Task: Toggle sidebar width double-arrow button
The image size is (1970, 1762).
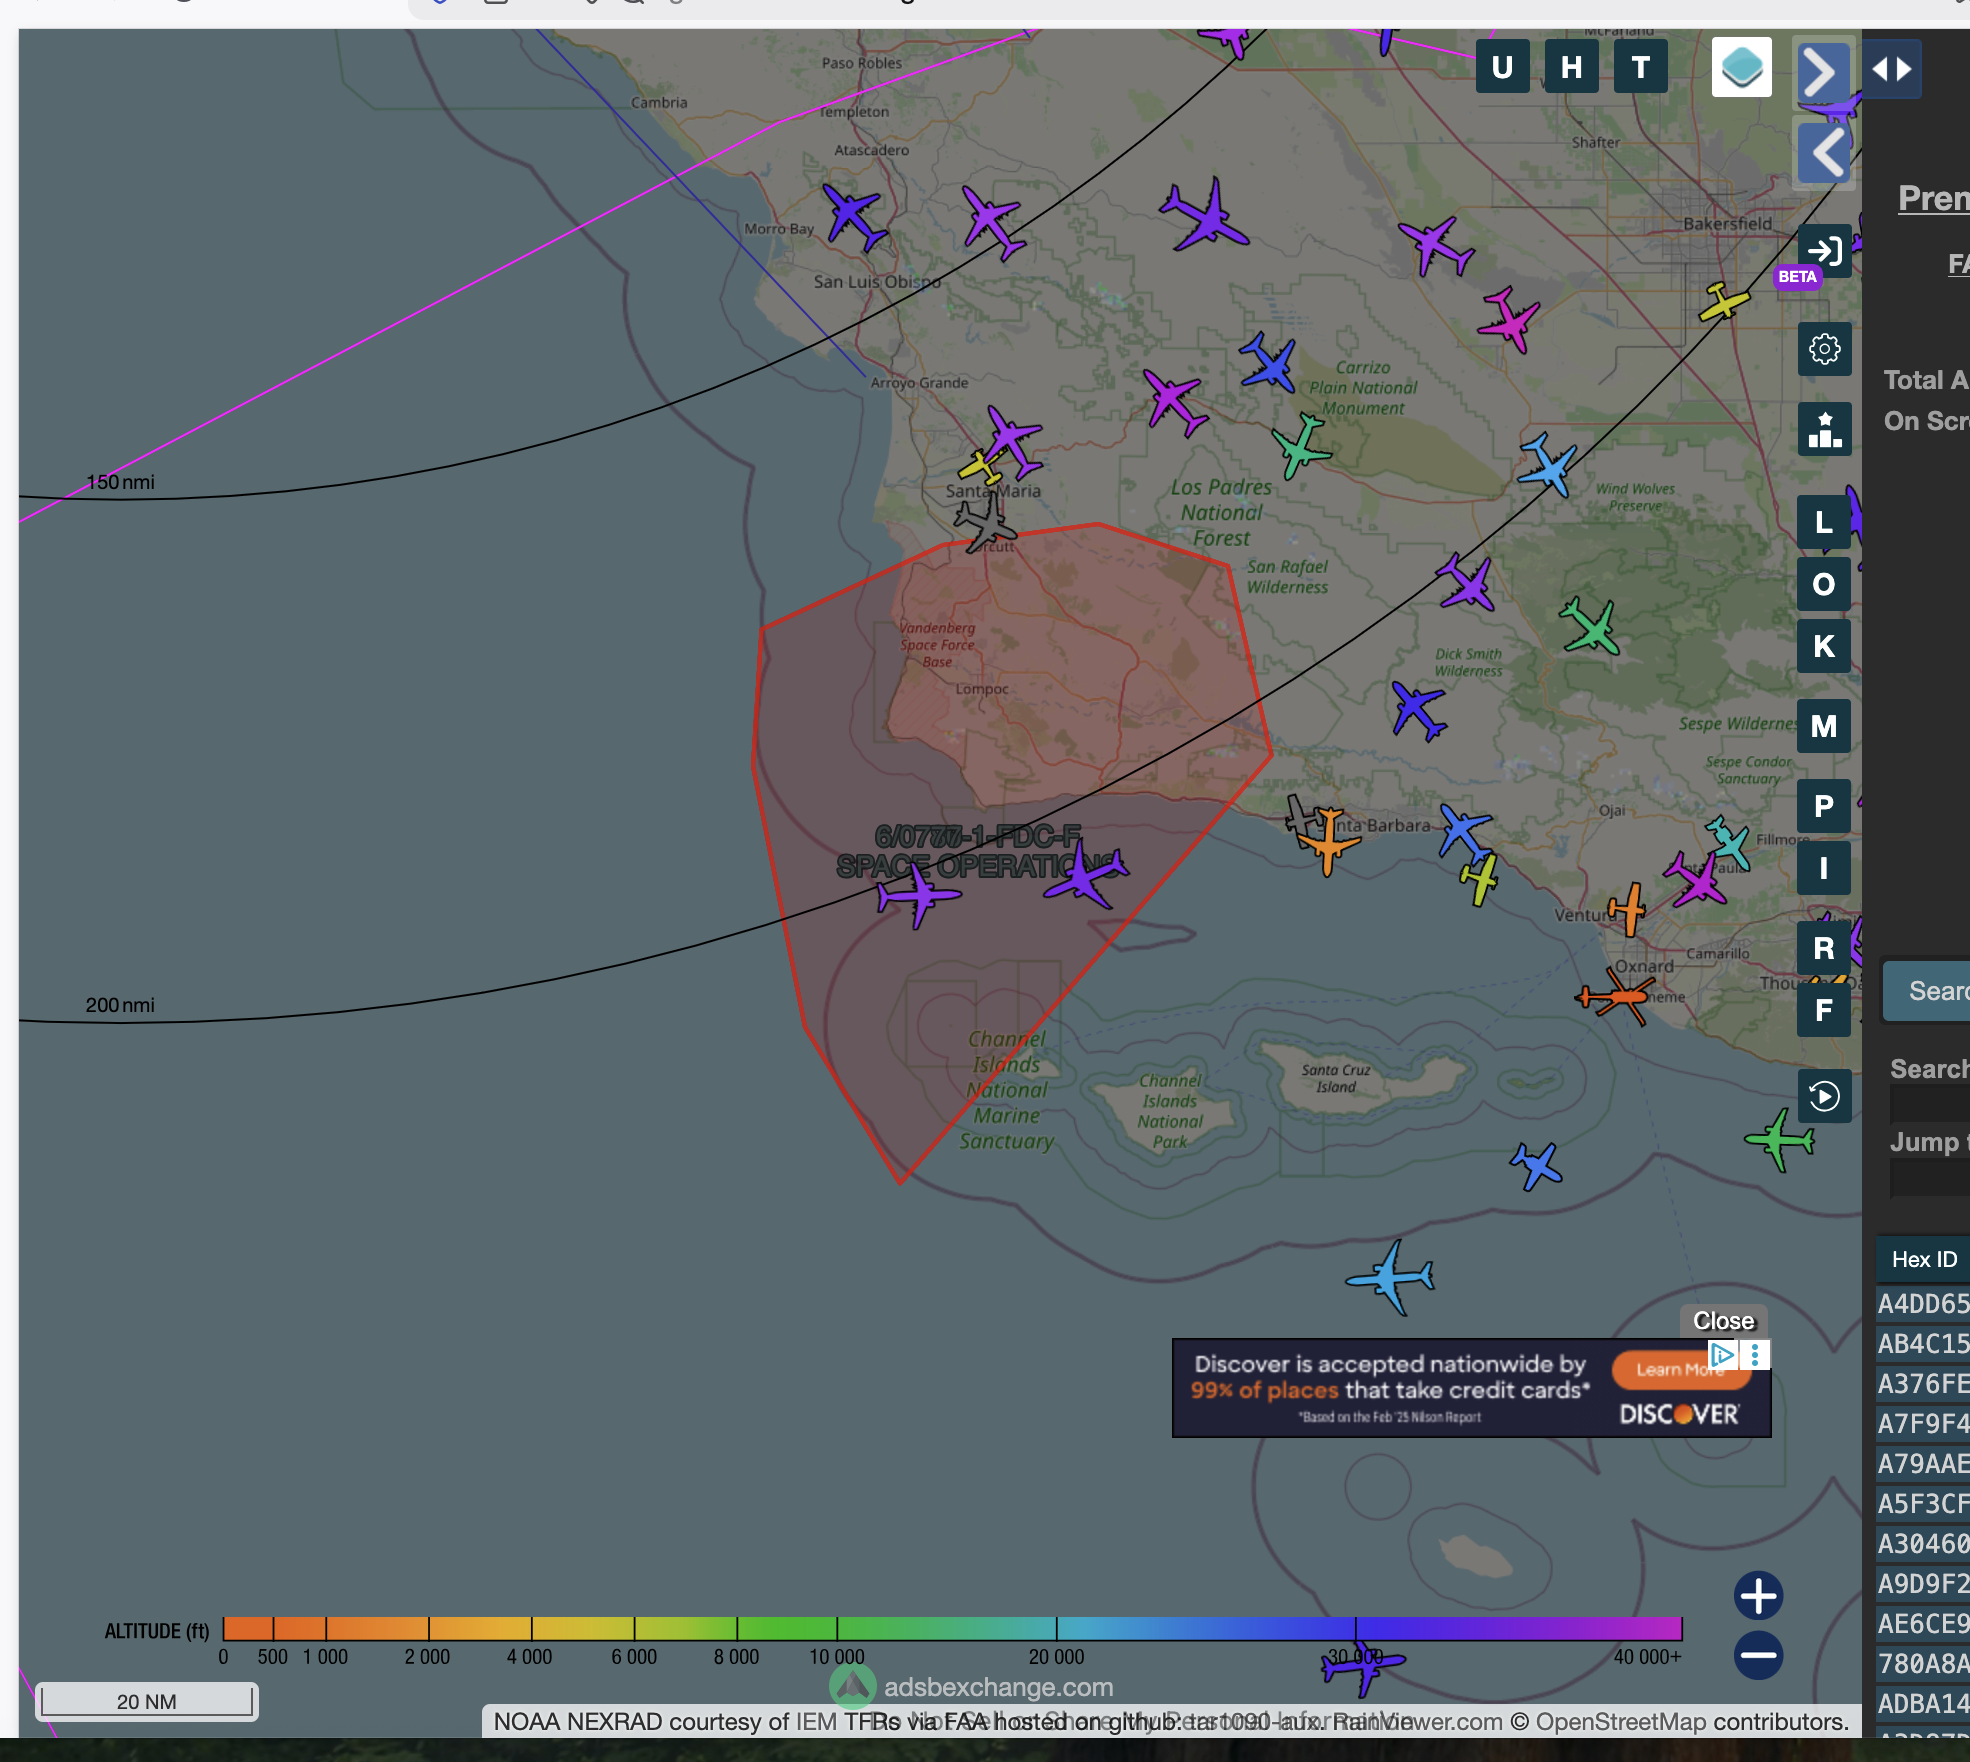Action: tap(1891, 69)
